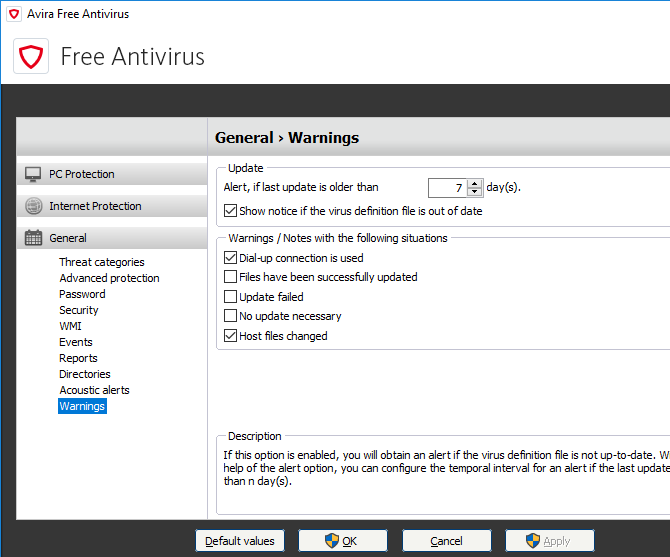Click 'Alert, if last update is older than' label

click(x=301, y=187)
